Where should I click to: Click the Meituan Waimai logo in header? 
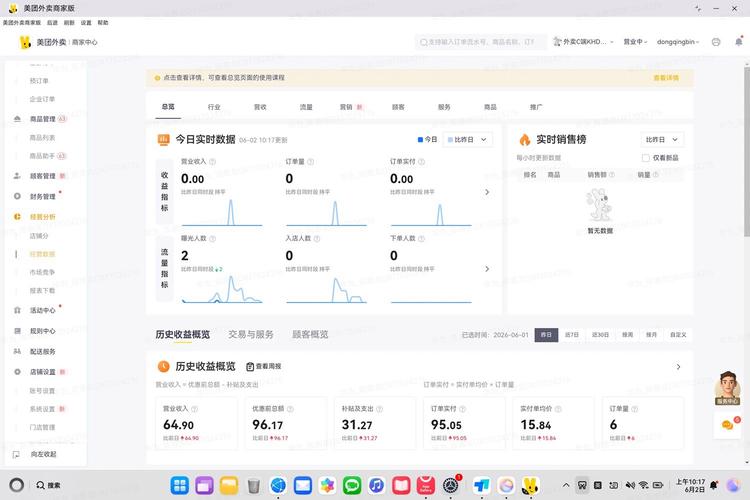click(25, 42)
